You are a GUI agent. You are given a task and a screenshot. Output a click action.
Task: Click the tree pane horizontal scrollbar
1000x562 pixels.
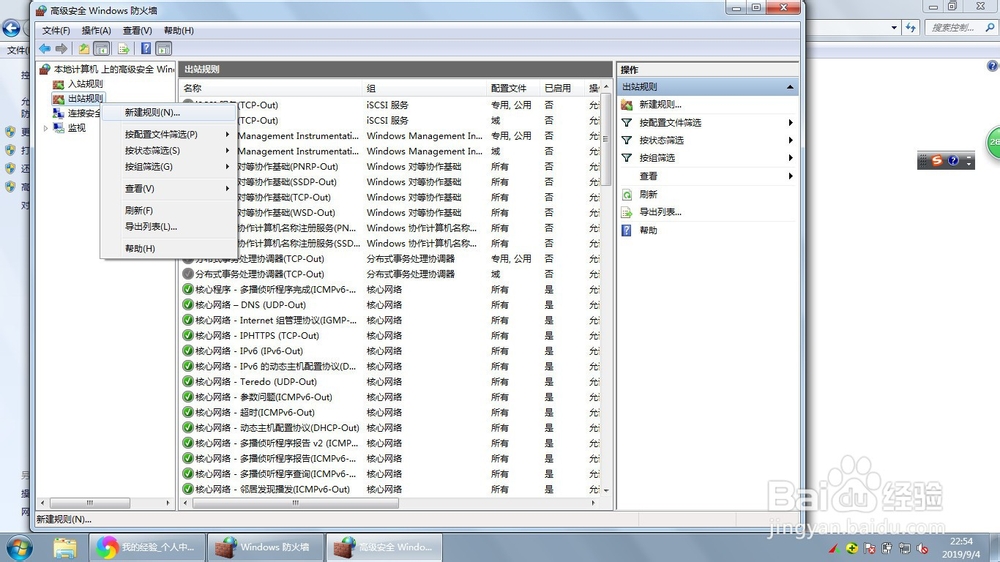pos(89,503)
